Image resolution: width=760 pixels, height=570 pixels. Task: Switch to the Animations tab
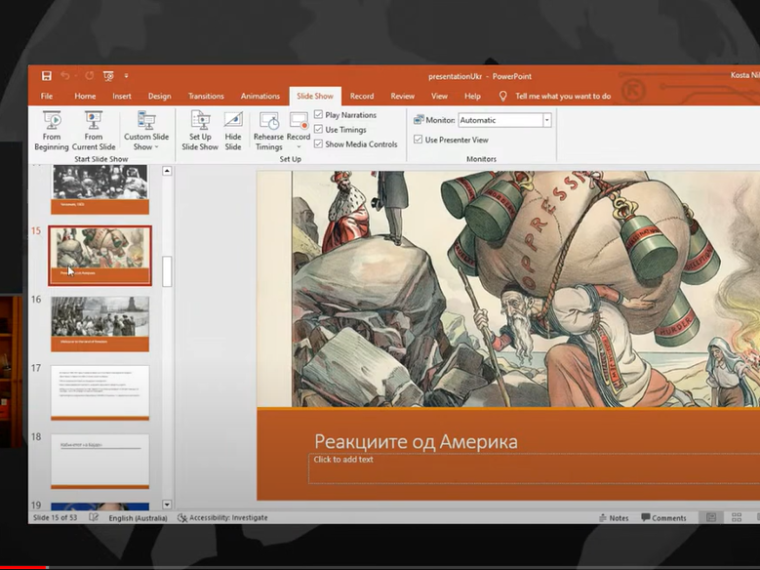(x=260, y=96)
